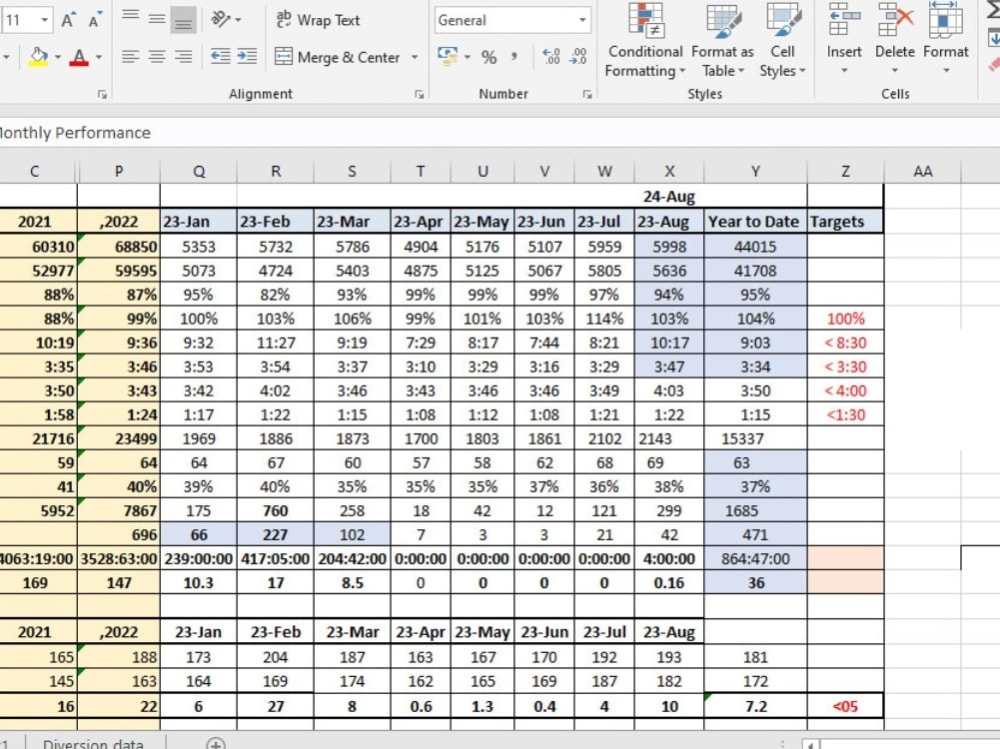Open text orientation options

[x=226, y=20]
